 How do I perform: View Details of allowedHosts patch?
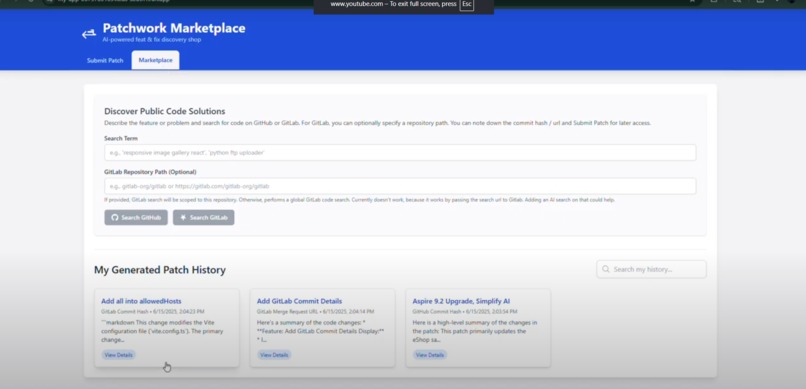coord(118,355)
